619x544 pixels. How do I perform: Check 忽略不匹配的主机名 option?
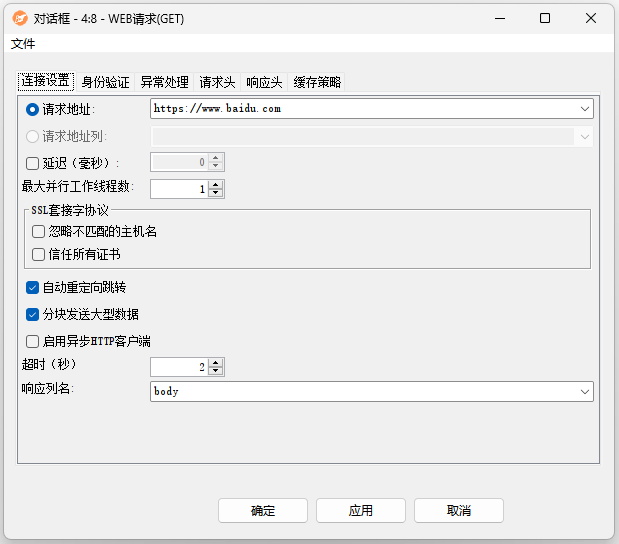coord(39,231)
